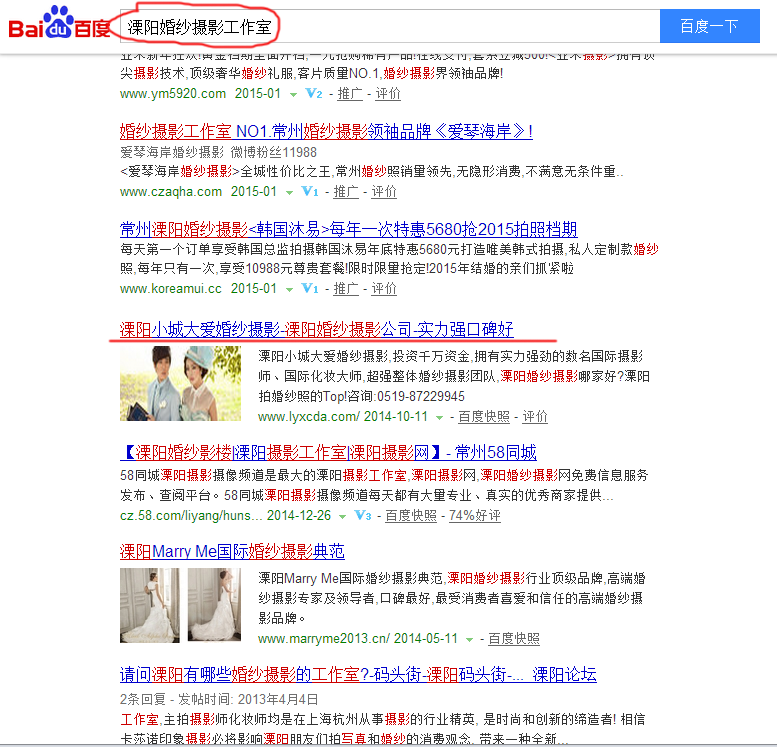777x747 pixels.
Task: Open the www.marryme2013.cn/ URL
Action: coord(324,638)
